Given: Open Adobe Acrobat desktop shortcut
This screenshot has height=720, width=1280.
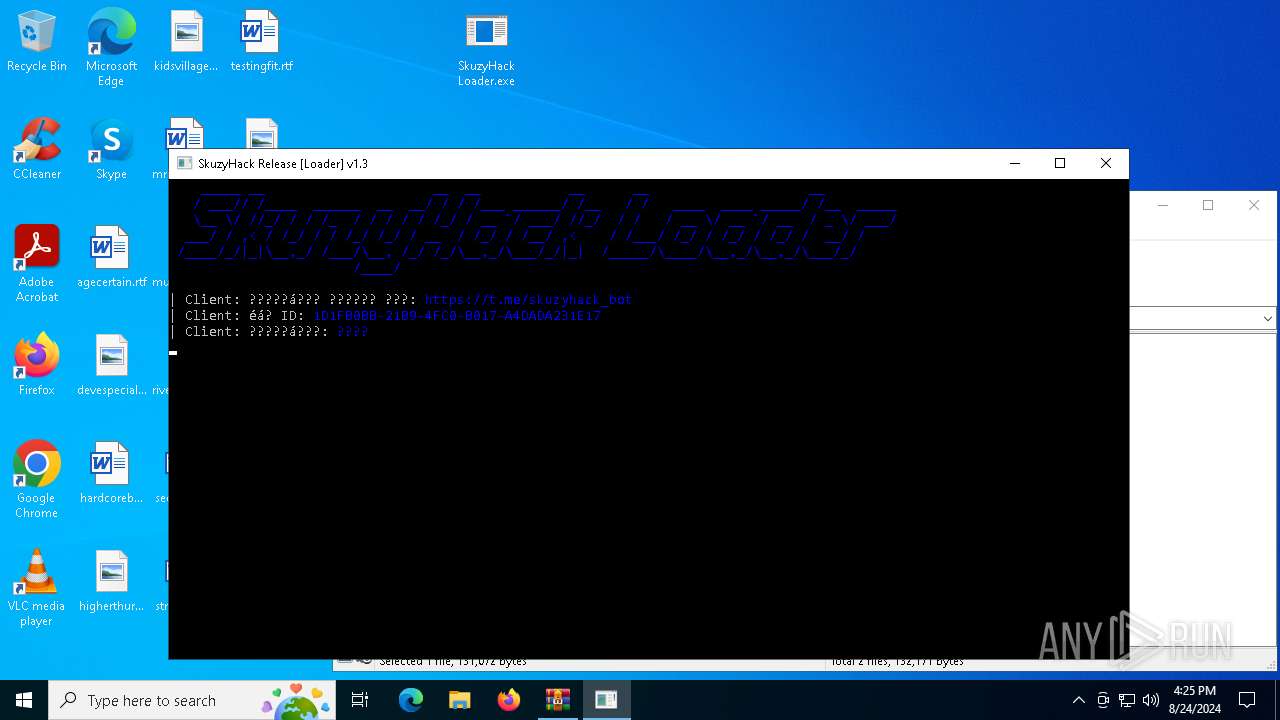Looking at the screenshot, I should click(37, 264).
